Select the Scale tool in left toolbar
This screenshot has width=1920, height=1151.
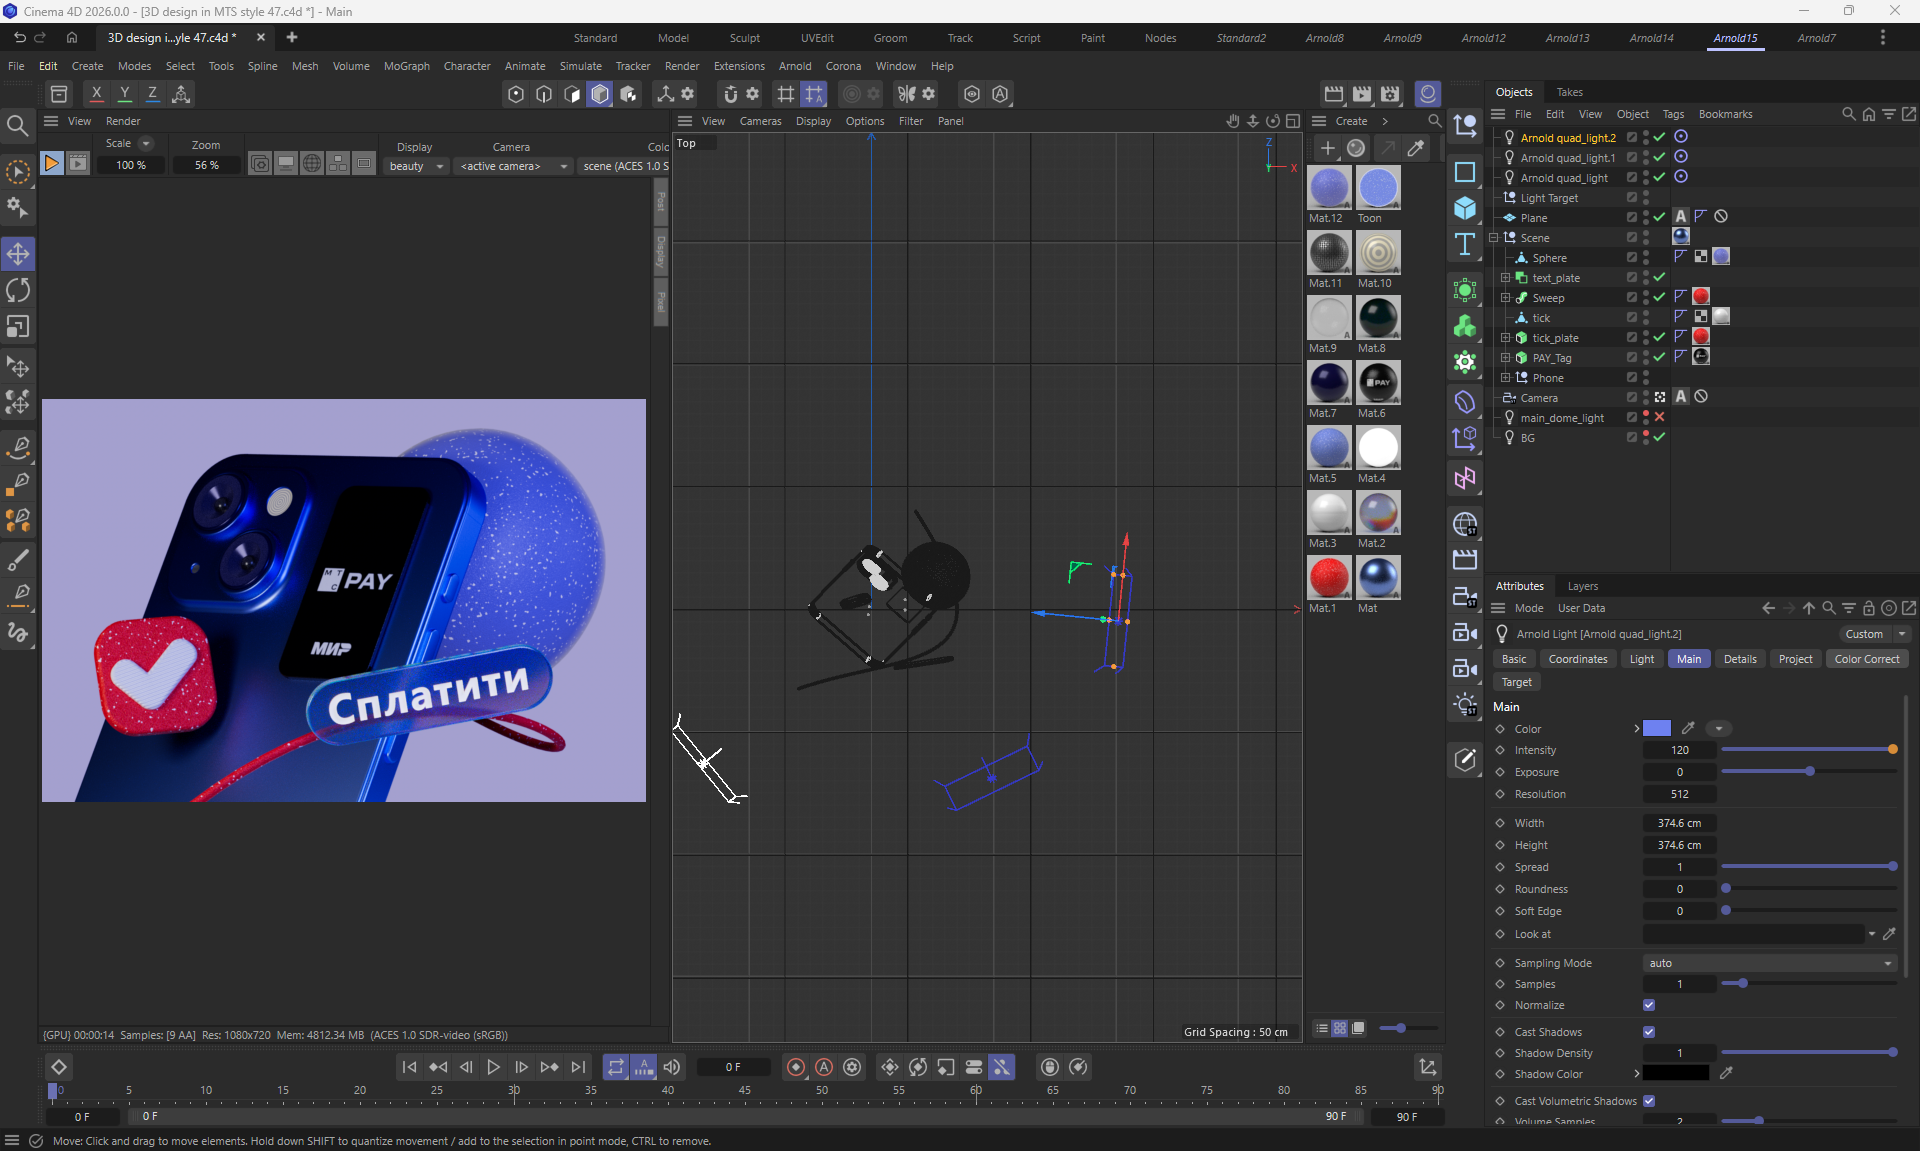coord(18,327)
